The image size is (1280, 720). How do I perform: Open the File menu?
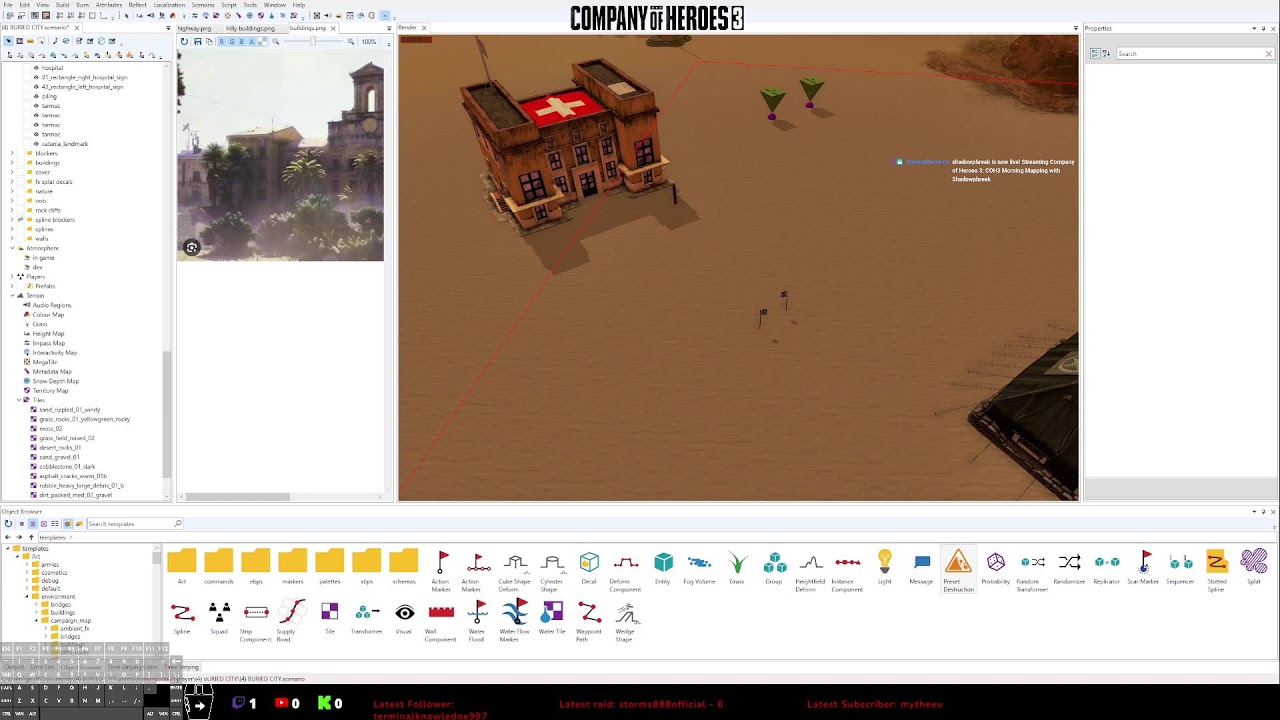click(7, 5)
